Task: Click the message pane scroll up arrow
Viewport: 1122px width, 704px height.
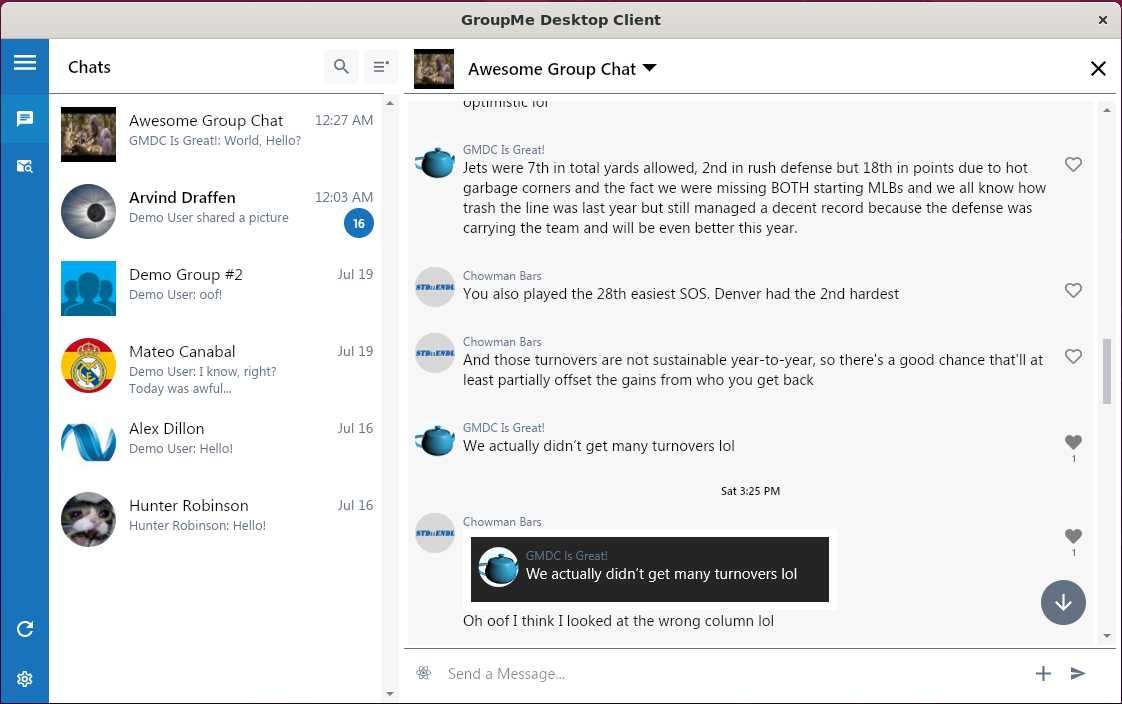Action: (x=1107, y=110)
